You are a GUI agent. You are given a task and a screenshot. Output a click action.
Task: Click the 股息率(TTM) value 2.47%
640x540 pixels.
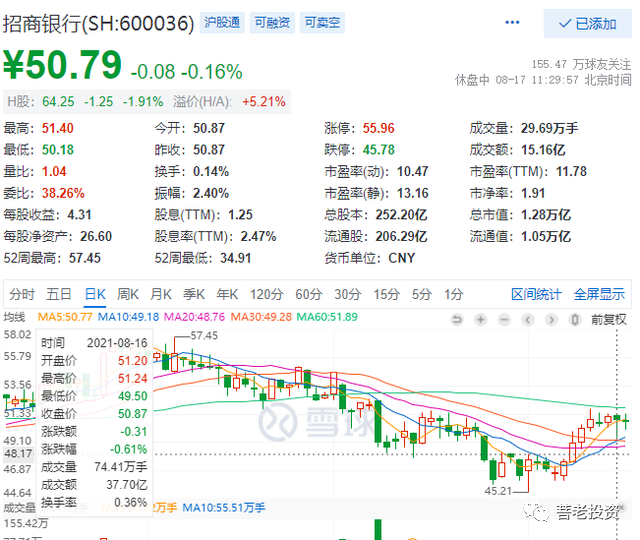(x=258, y=236)
